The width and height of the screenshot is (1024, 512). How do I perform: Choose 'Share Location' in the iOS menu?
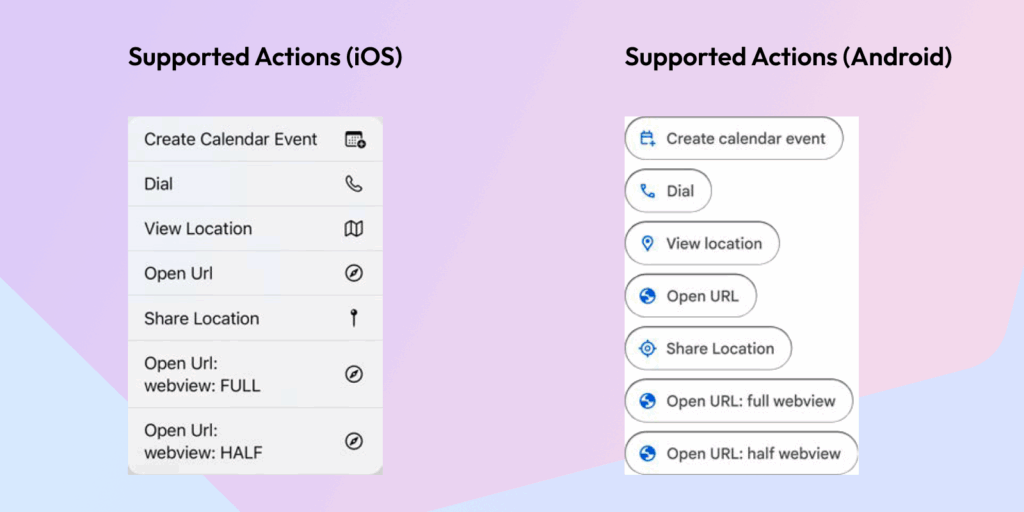point(201,319)
